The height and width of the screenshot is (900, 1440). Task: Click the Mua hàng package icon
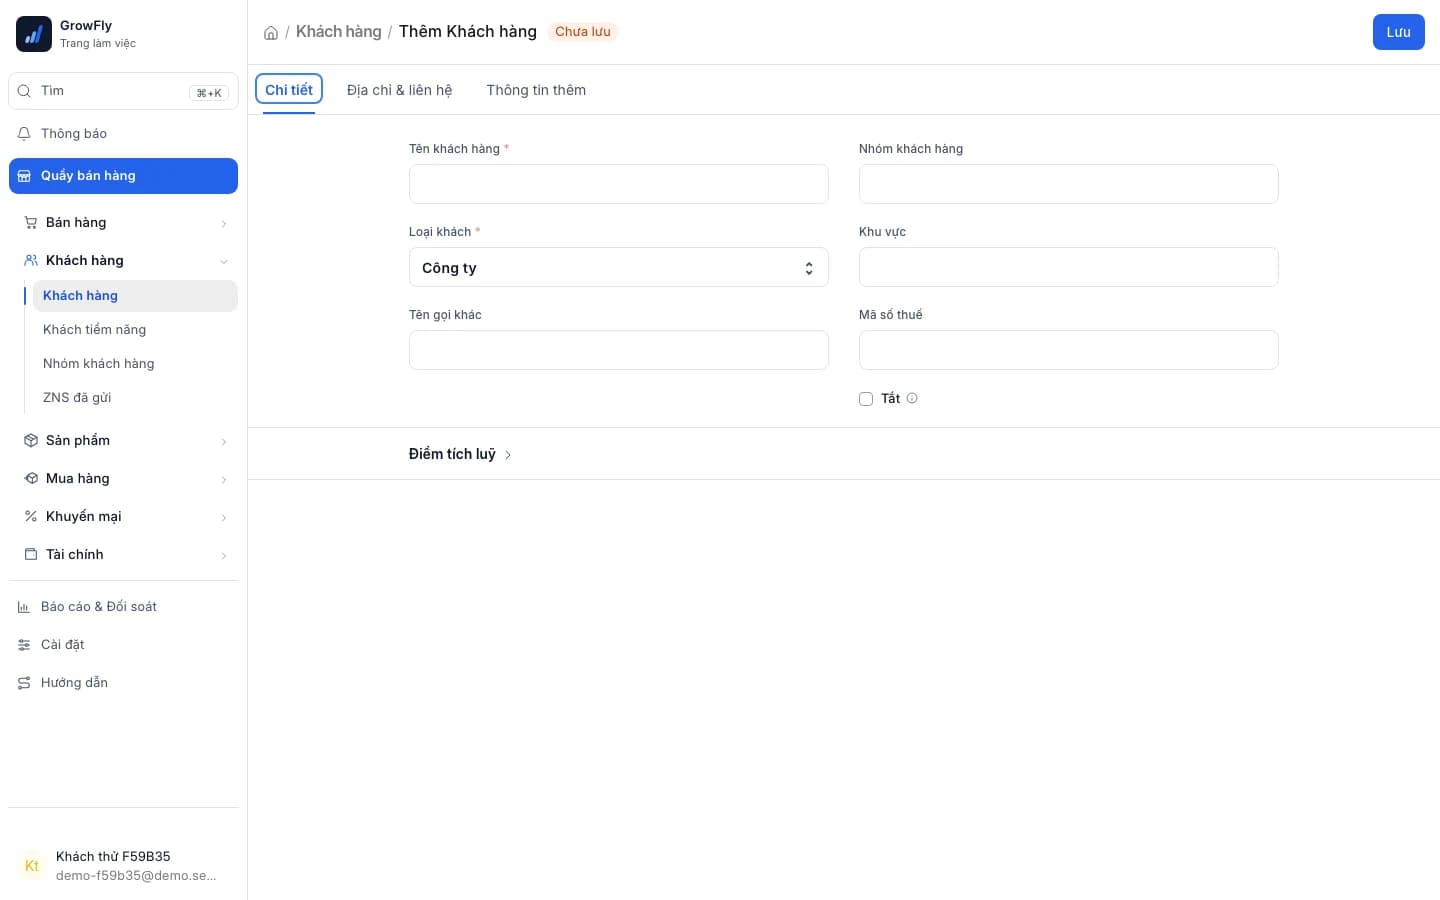point(31,479)
